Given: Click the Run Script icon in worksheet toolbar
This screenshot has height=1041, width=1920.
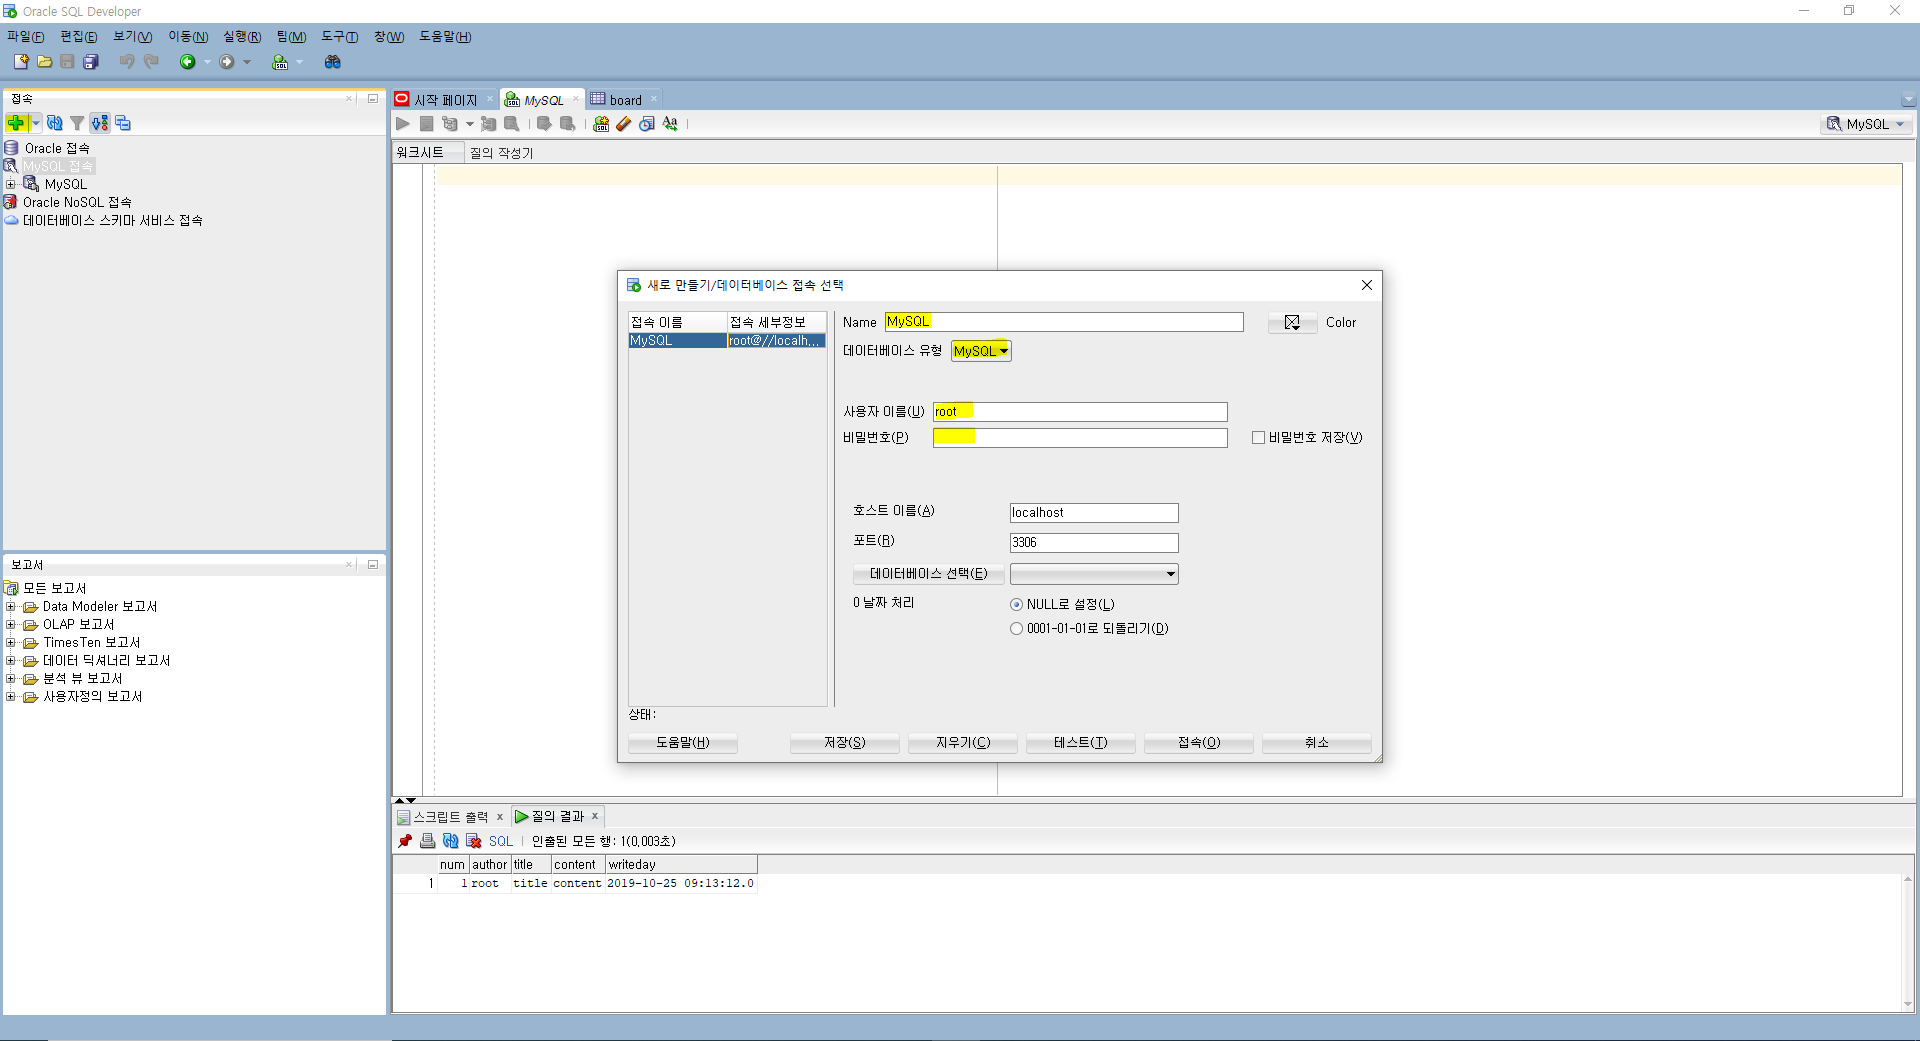Looking at the screenshot, I should click(426, 124).
